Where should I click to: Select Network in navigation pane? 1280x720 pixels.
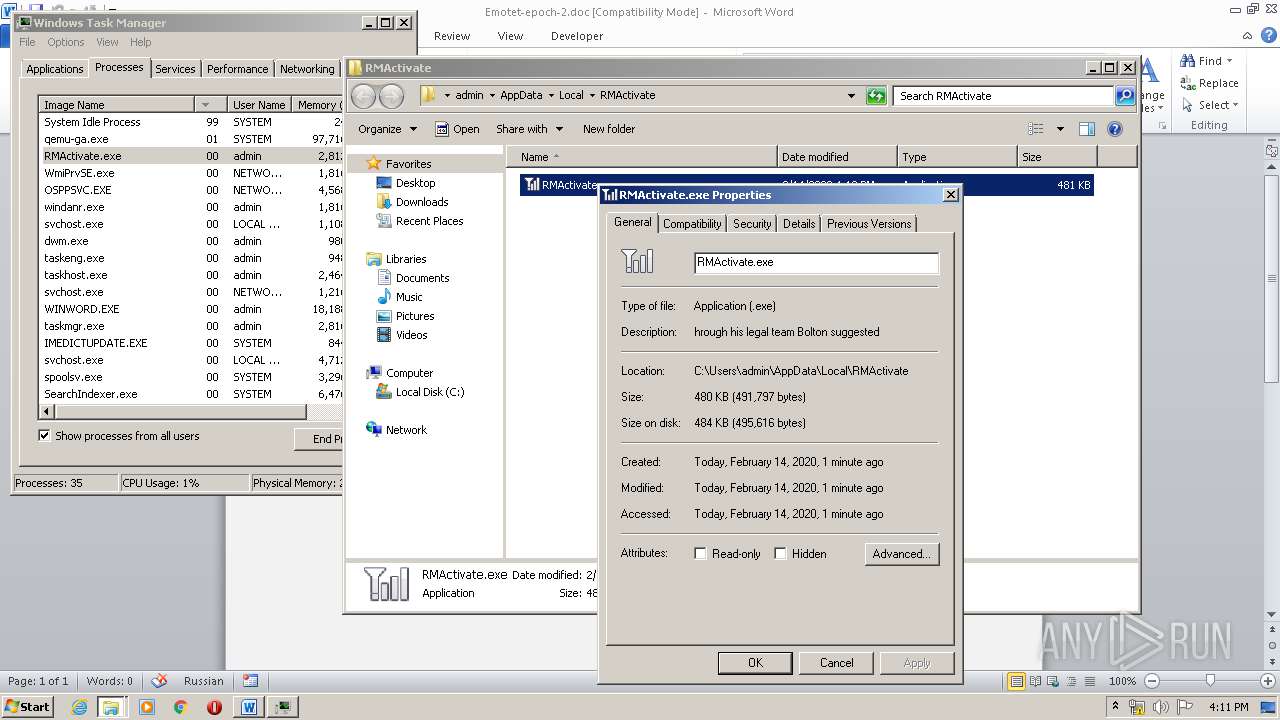click(x=406, y=430)
